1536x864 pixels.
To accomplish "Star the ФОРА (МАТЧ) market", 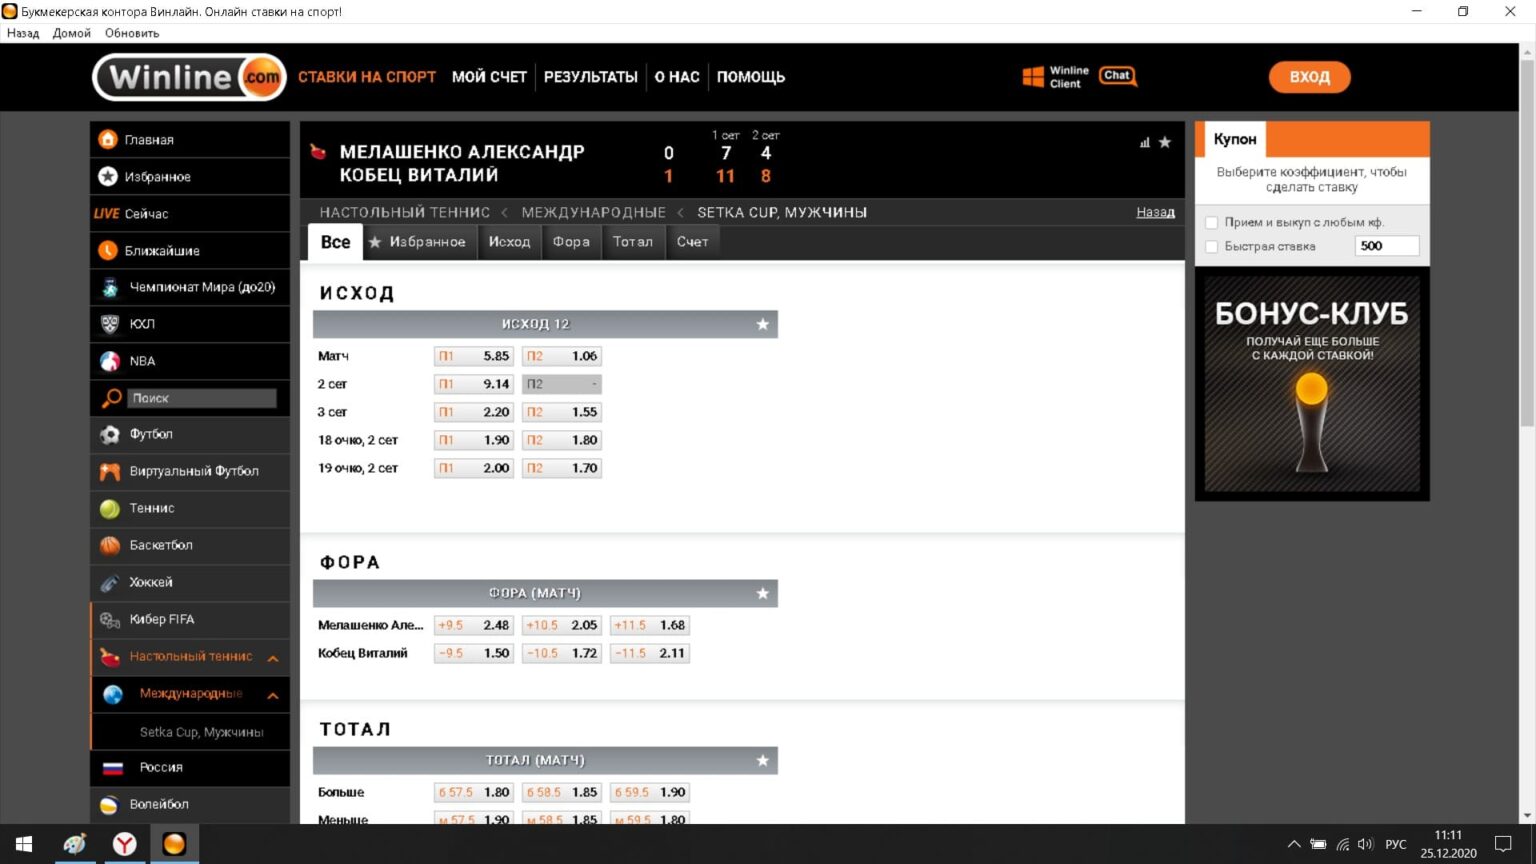I will (763, 593).
